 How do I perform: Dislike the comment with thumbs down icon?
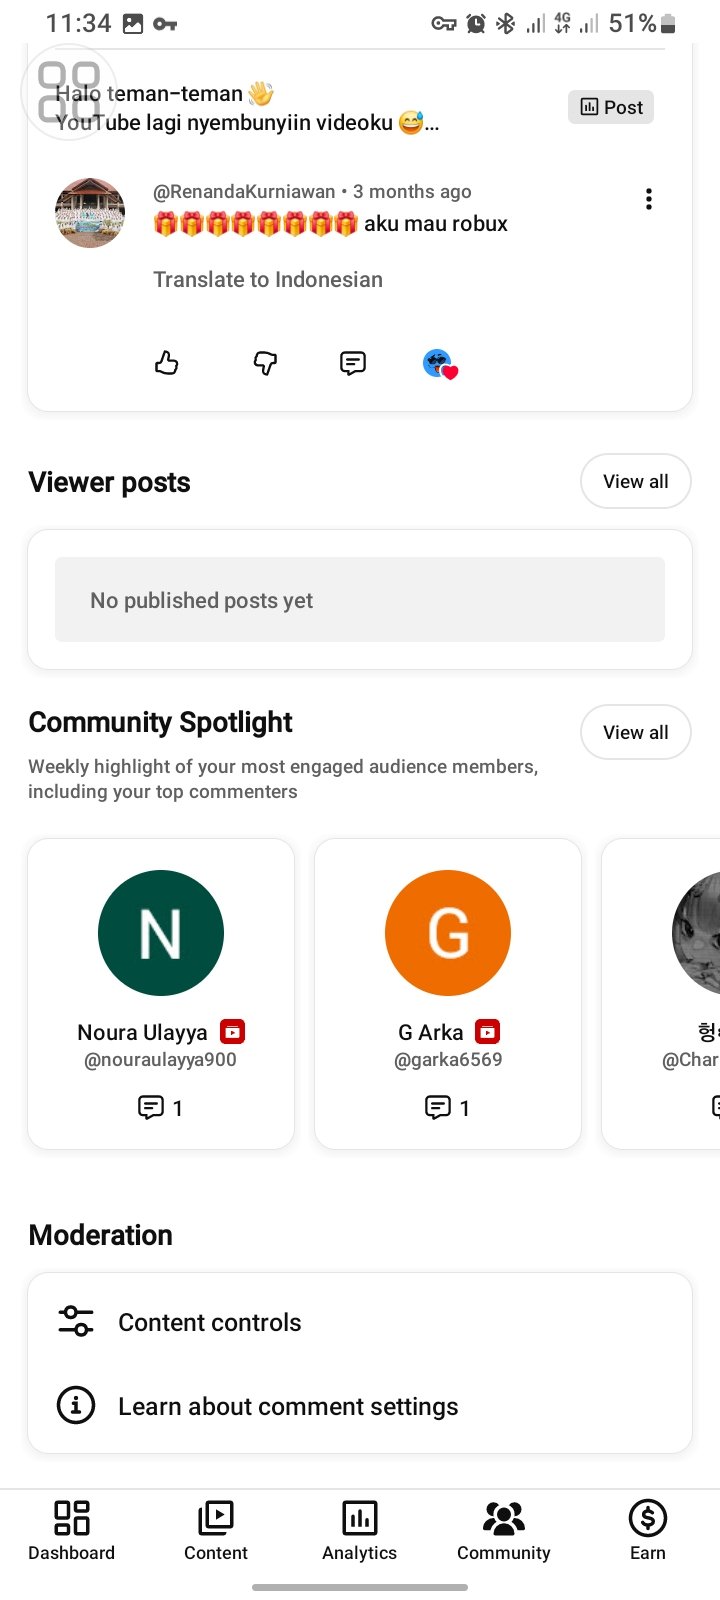[265, 363]
